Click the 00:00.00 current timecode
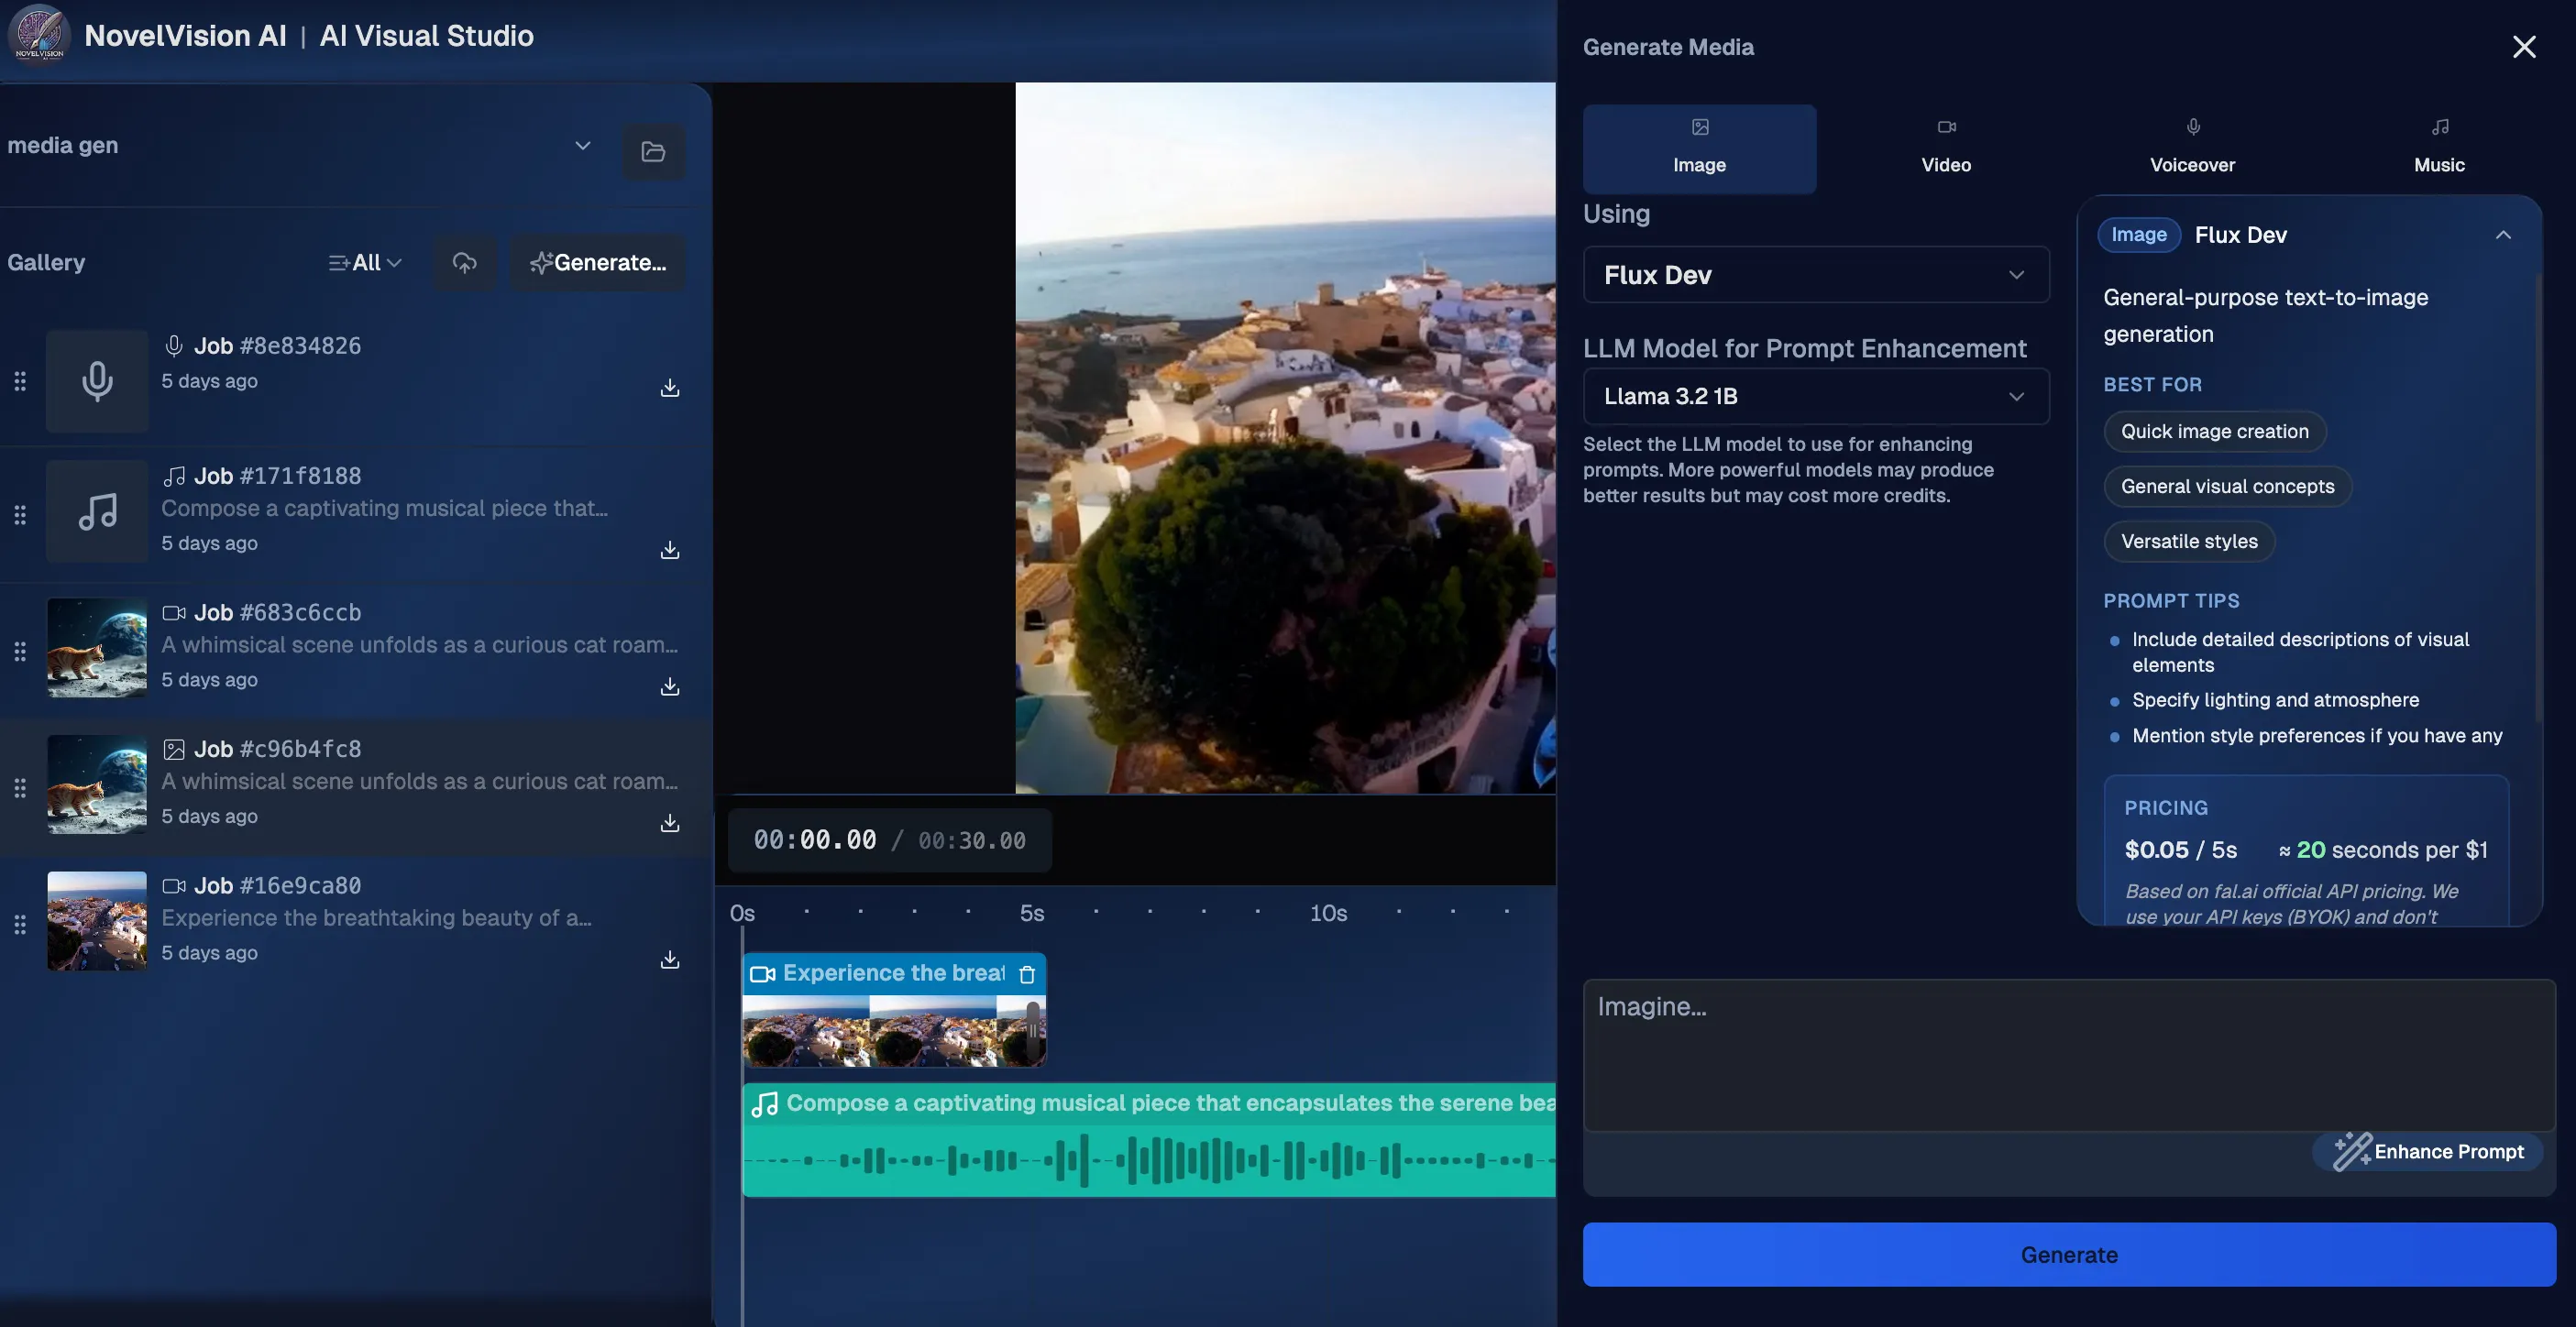2576x1327 pixels. pos(814,840)
